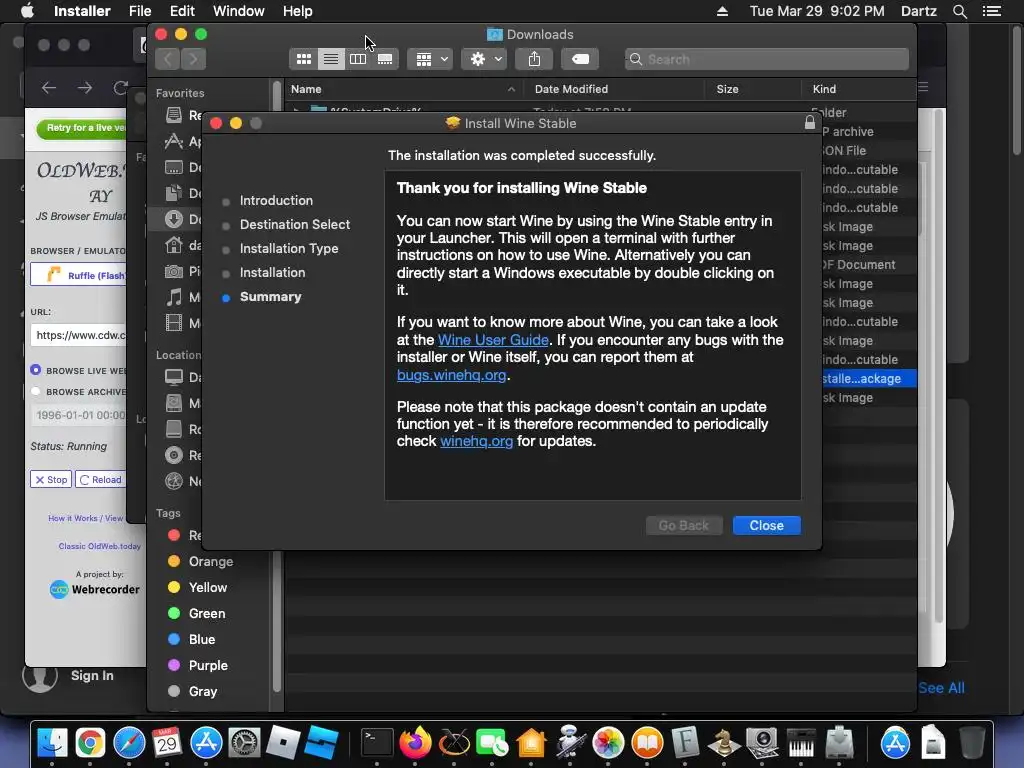Click the lock icon in the installer title bar

point(810,123)
